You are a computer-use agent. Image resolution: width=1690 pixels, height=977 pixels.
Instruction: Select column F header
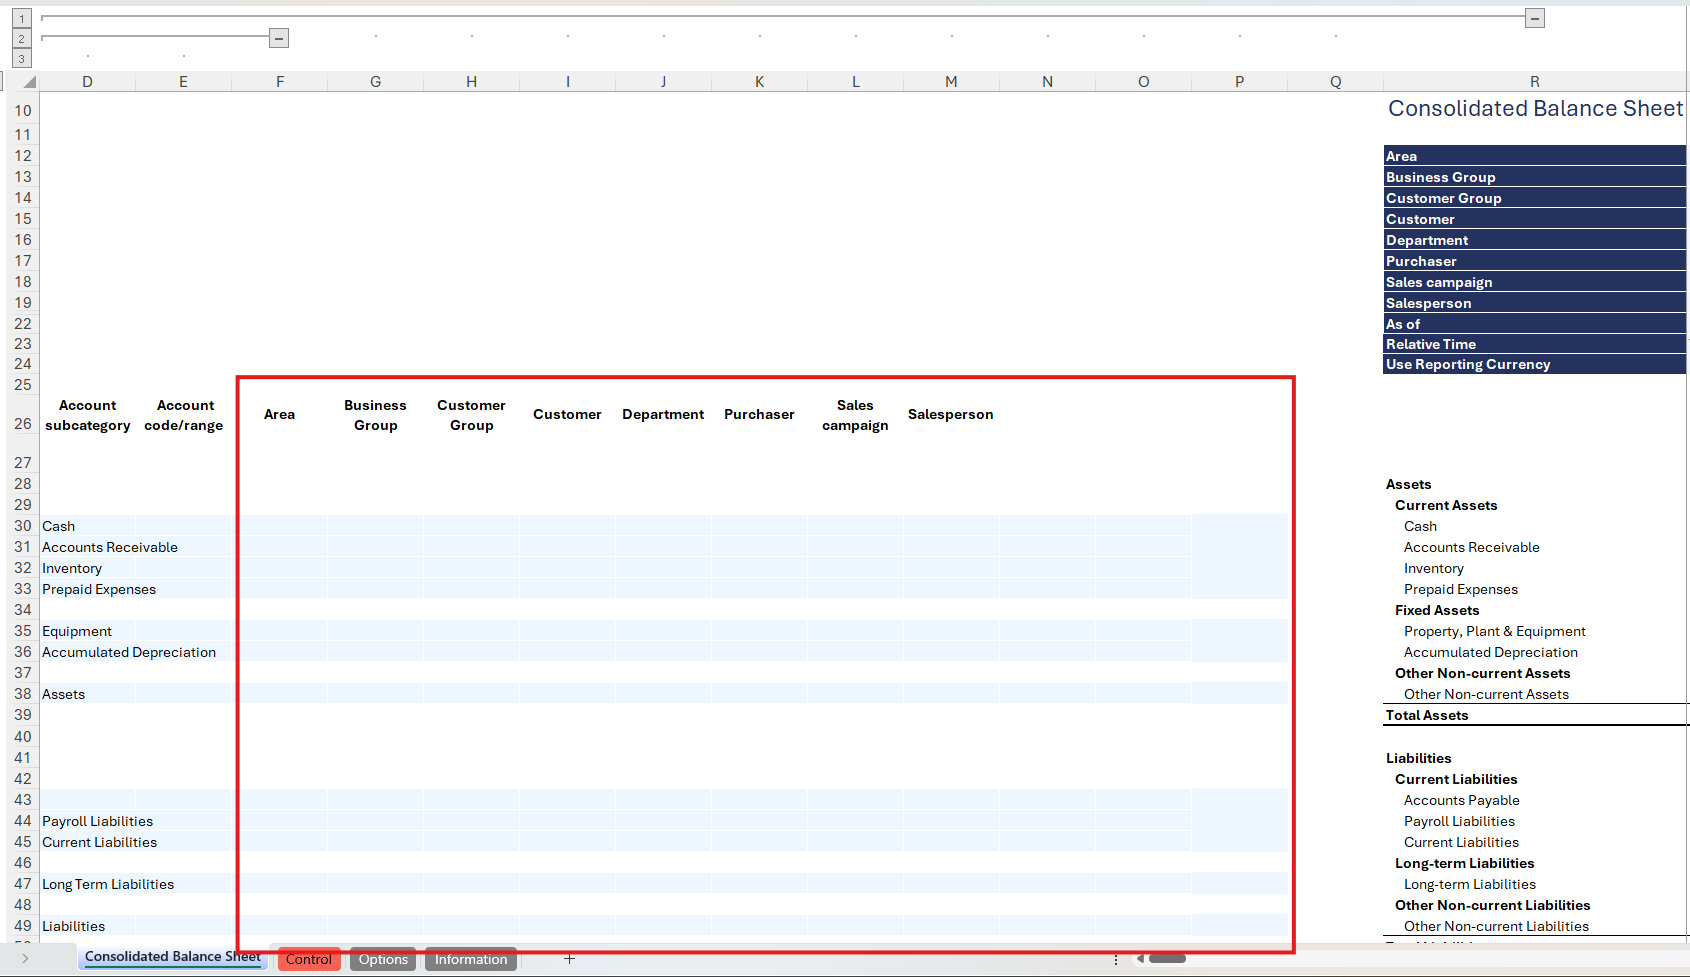[280, 82]
